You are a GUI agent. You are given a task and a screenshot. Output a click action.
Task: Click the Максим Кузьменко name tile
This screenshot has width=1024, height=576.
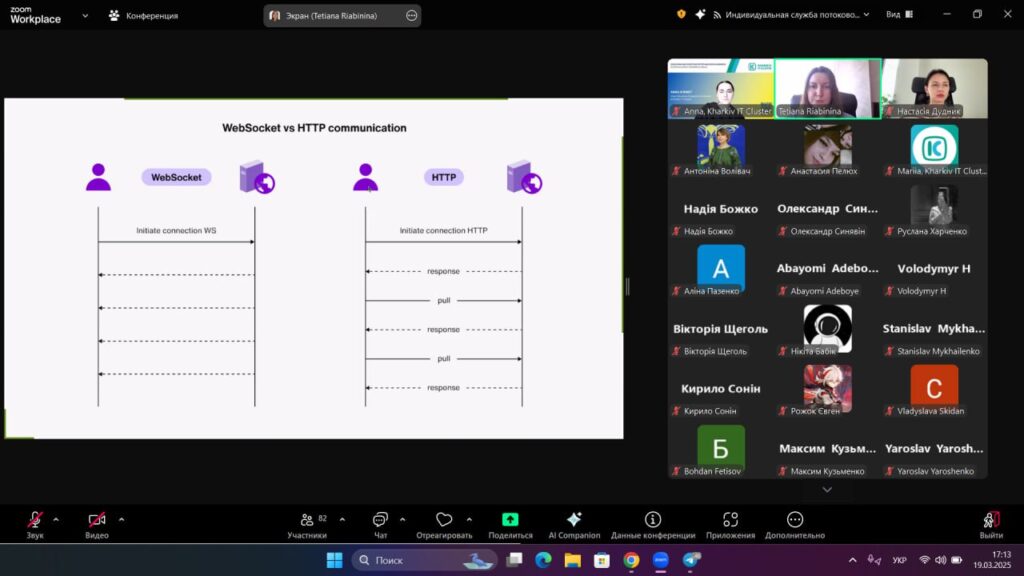pos(827,449)
